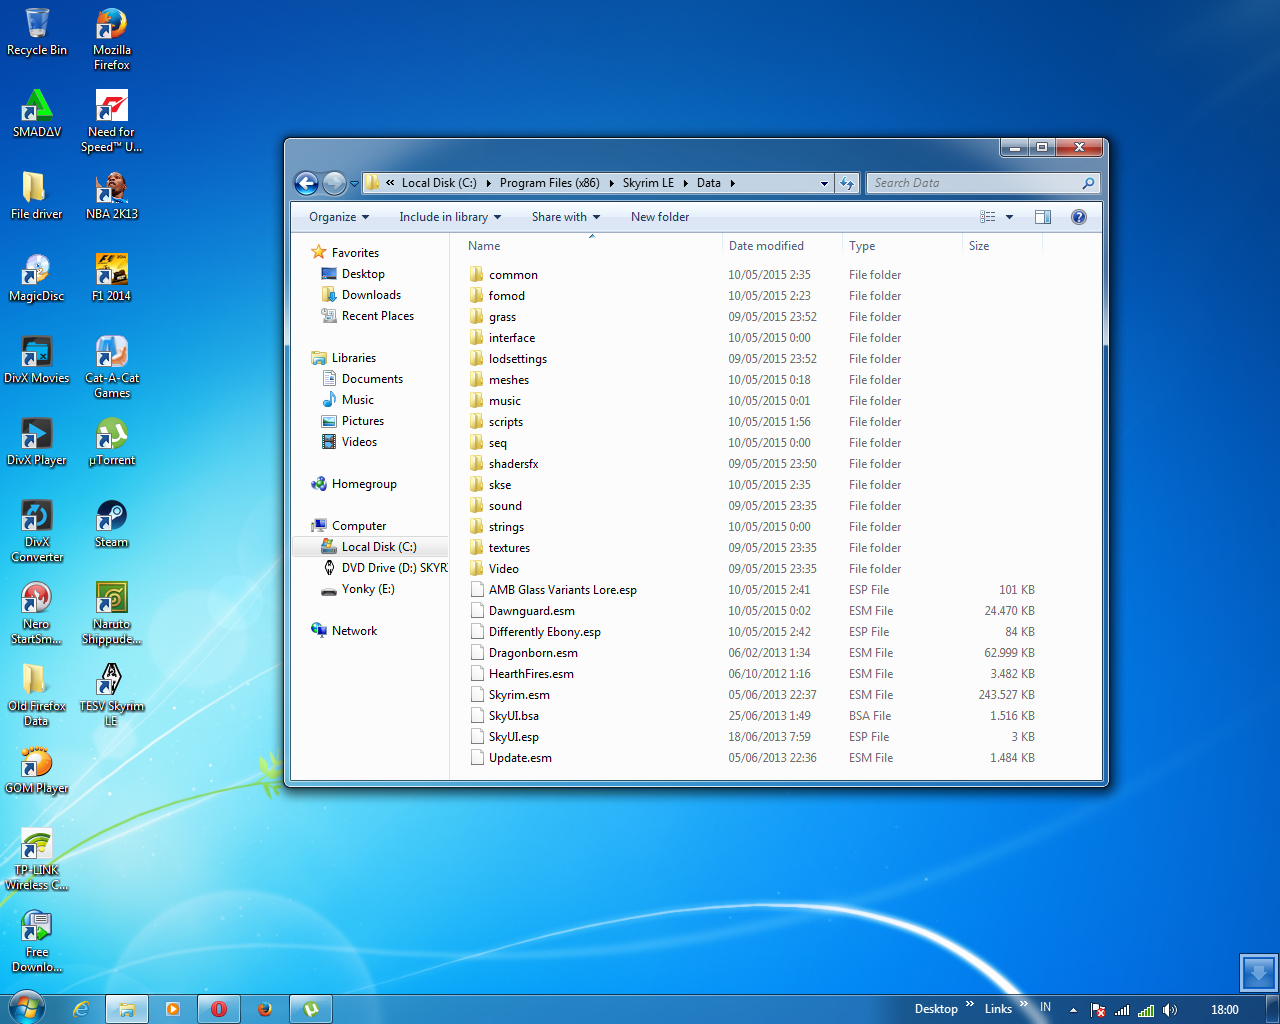Screen dimensions: 1280x1024
Task: Select Yonky (E:) drive
Action: click(368, 589)
